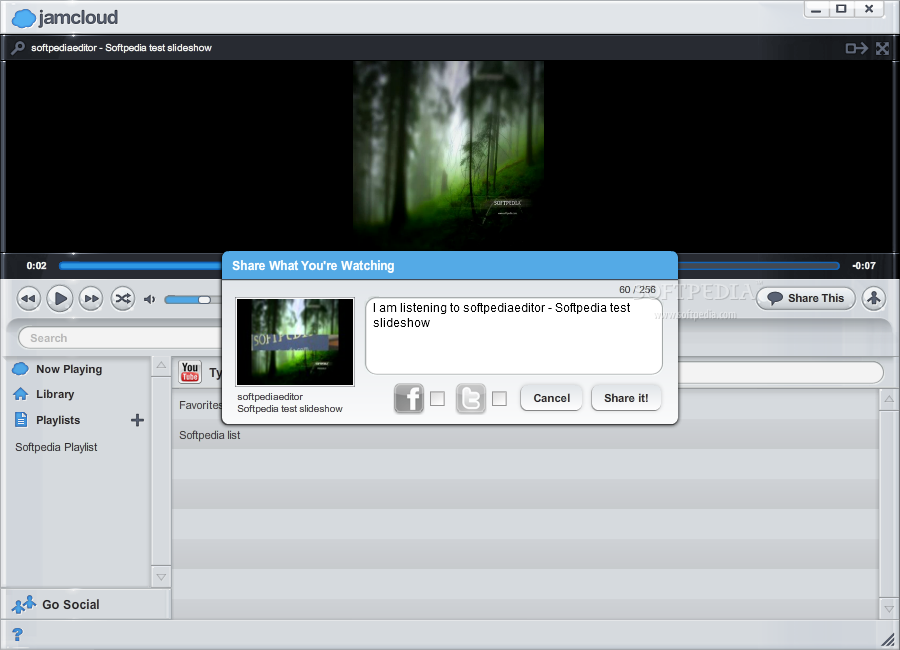Click the sidebar scroll down arrow

(161, 577)
